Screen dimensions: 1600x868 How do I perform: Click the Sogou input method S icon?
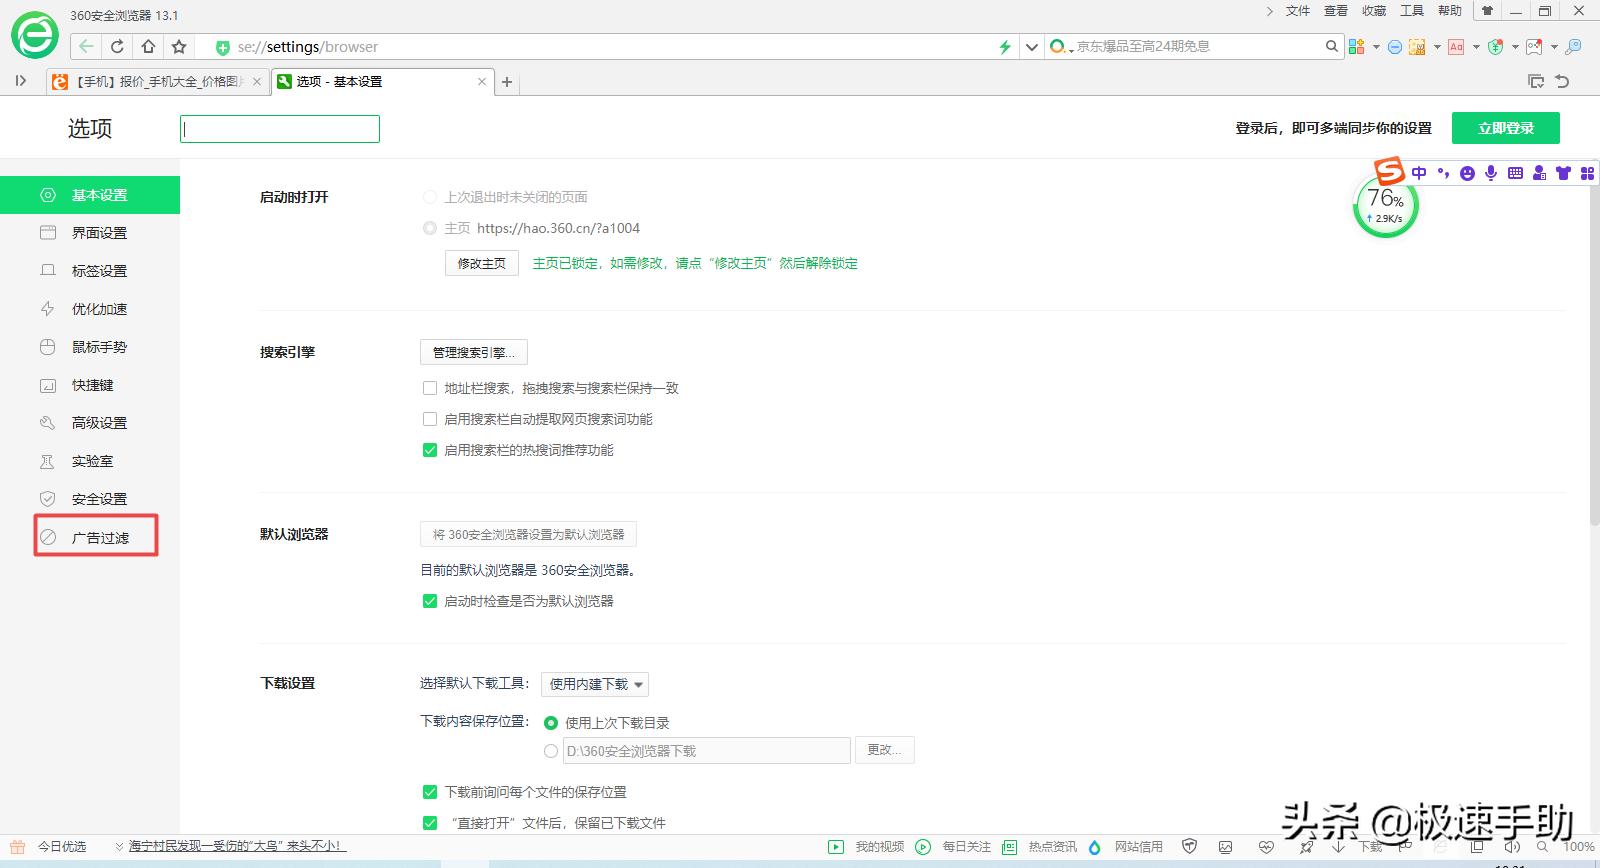tap(1389, 171)
